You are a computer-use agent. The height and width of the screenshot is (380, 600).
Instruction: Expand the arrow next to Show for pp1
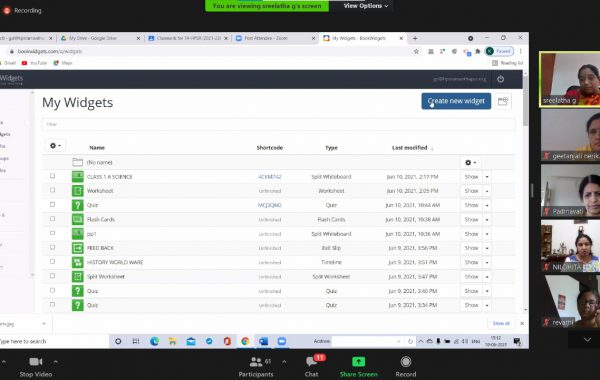coord(487,234)
